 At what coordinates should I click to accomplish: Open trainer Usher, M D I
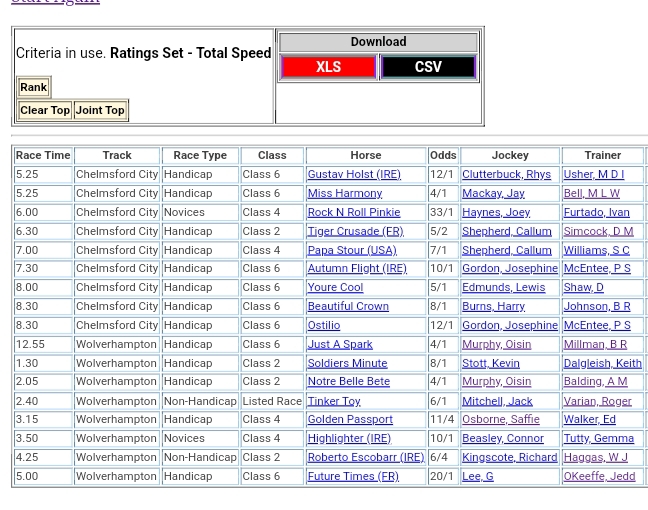(593, 175)
